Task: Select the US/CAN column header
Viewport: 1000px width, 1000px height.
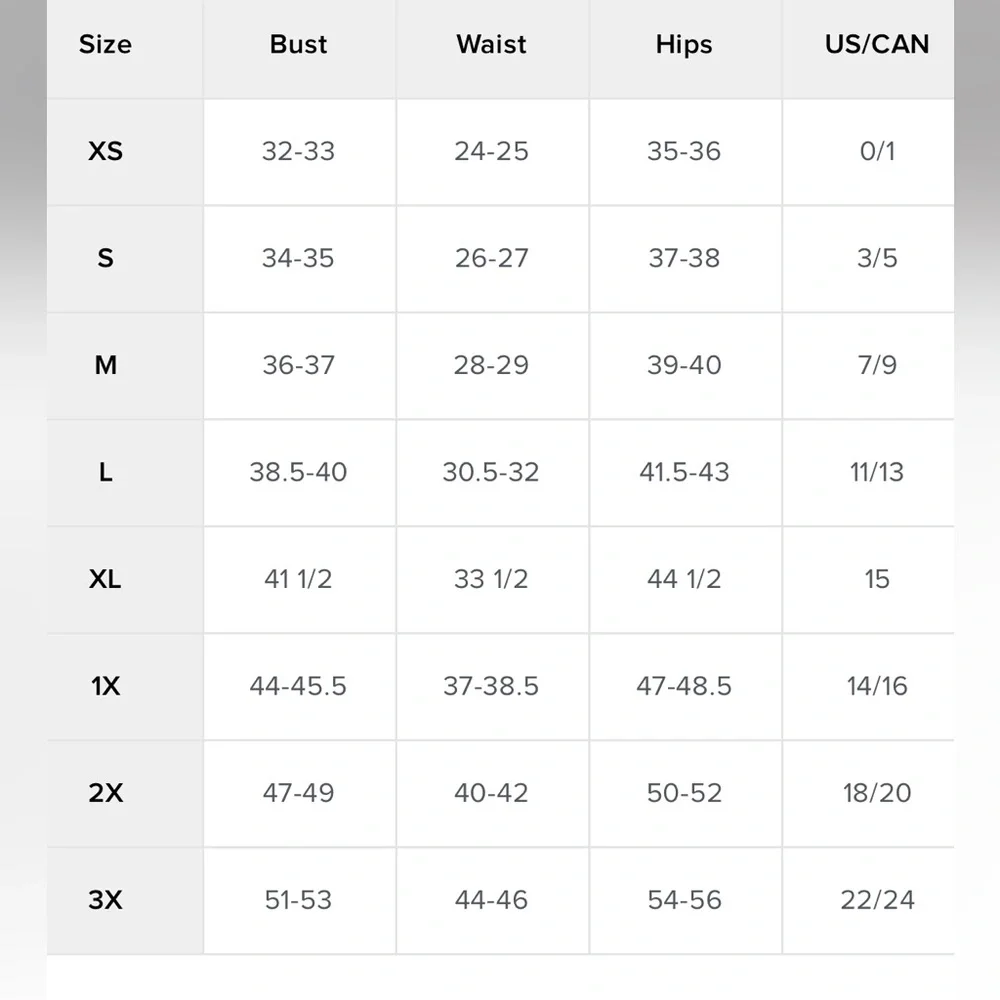Action: pos(876,45)
